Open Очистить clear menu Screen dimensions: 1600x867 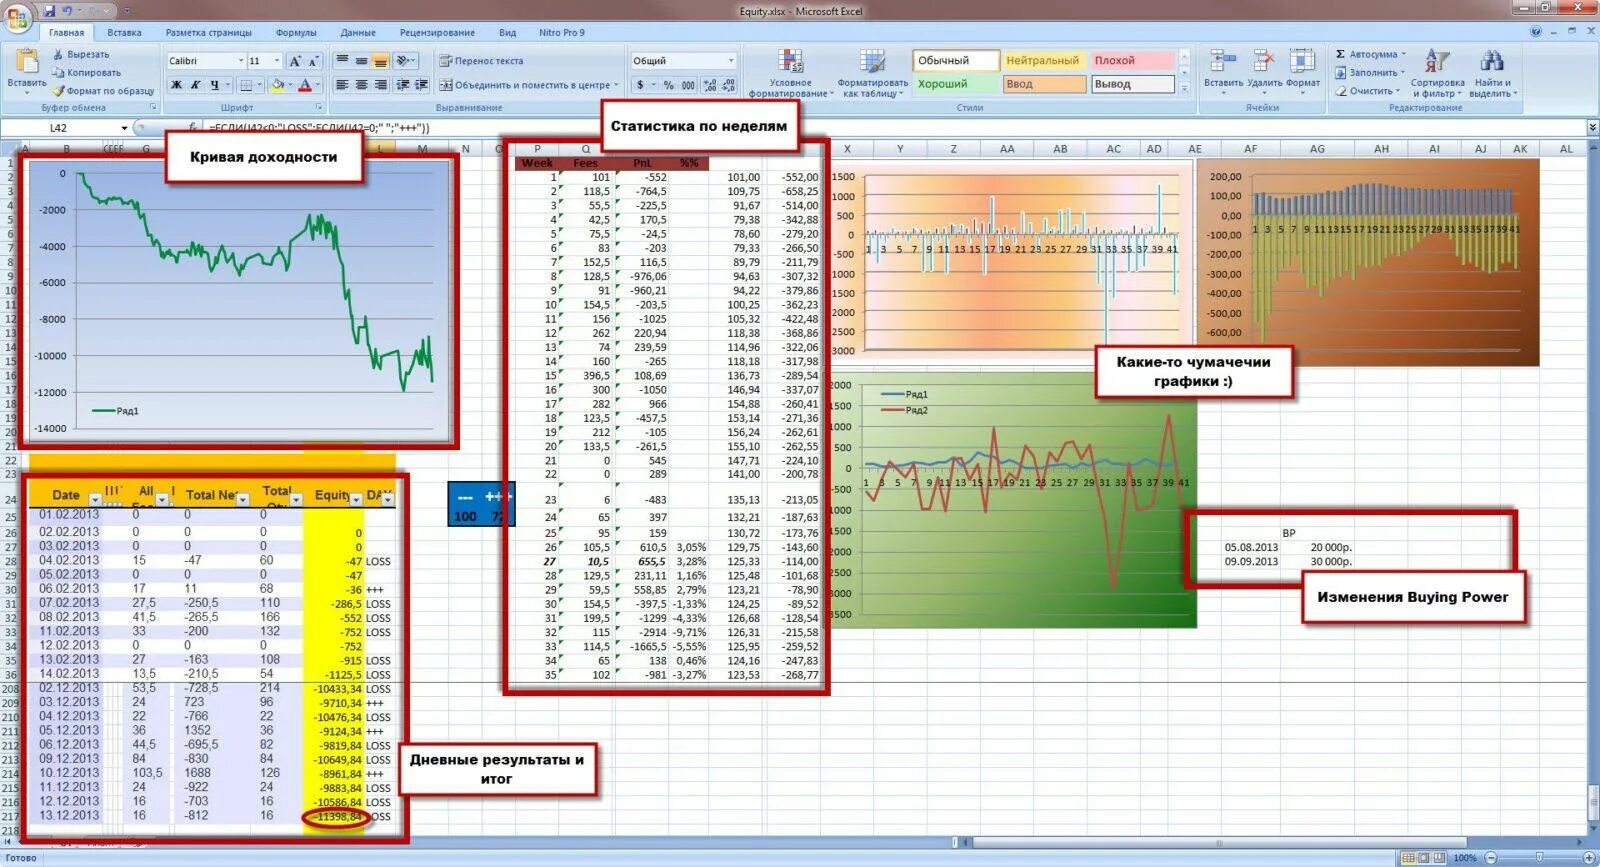tap(1367, 91)
